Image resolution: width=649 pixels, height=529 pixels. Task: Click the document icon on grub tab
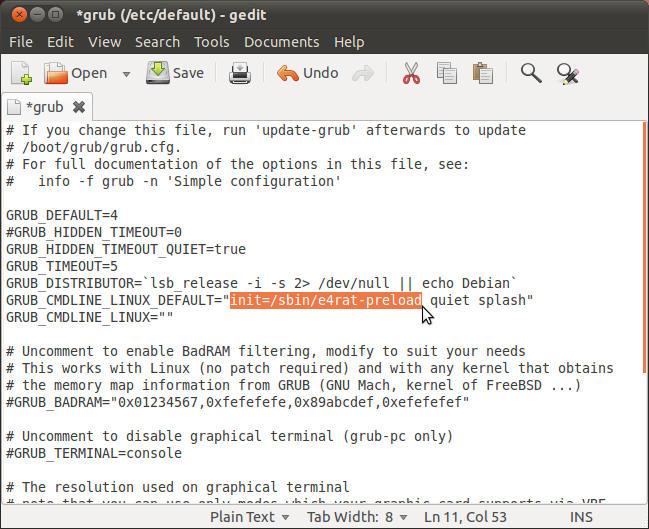[14, 107]
